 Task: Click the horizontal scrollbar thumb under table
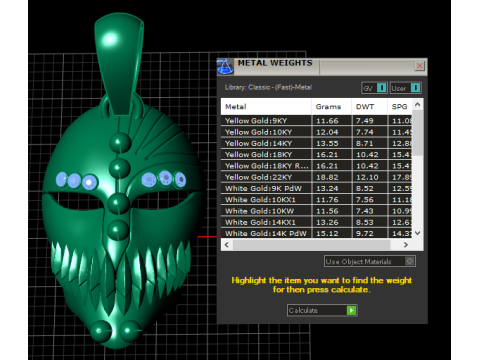click(x=312, y=245)
